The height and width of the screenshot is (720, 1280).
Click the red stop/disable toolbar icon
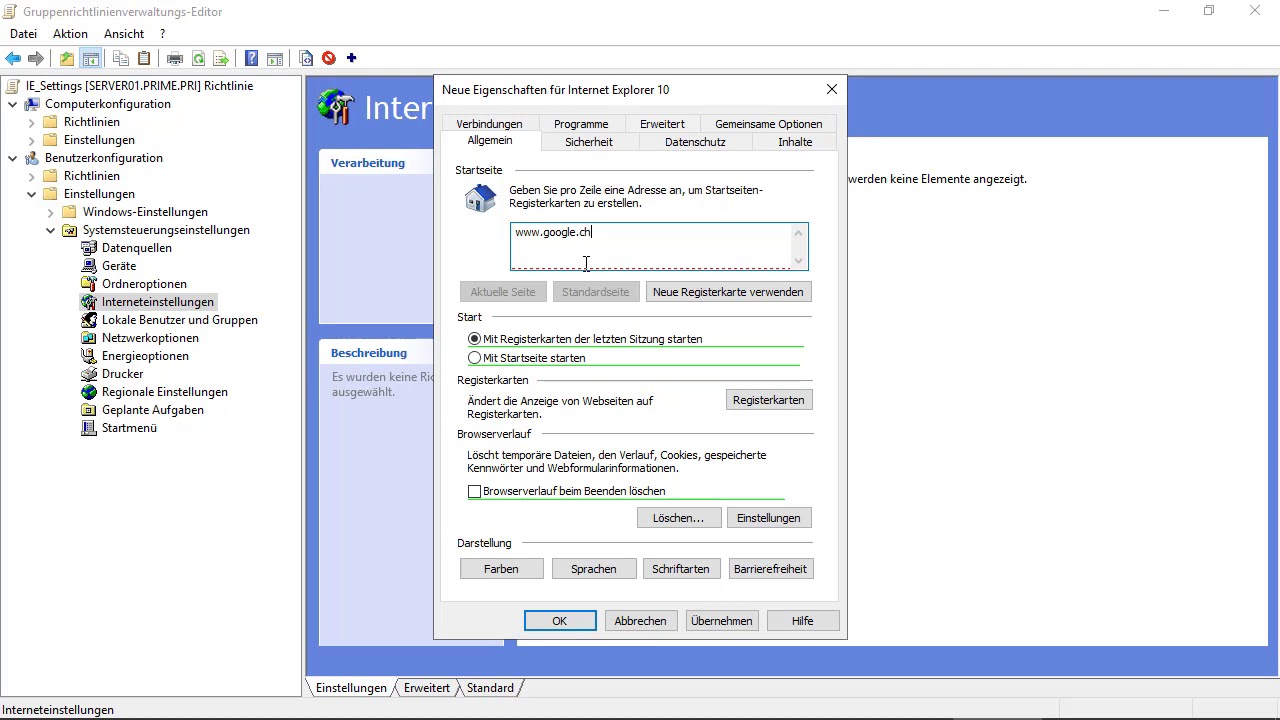click(x=328, y=58)
